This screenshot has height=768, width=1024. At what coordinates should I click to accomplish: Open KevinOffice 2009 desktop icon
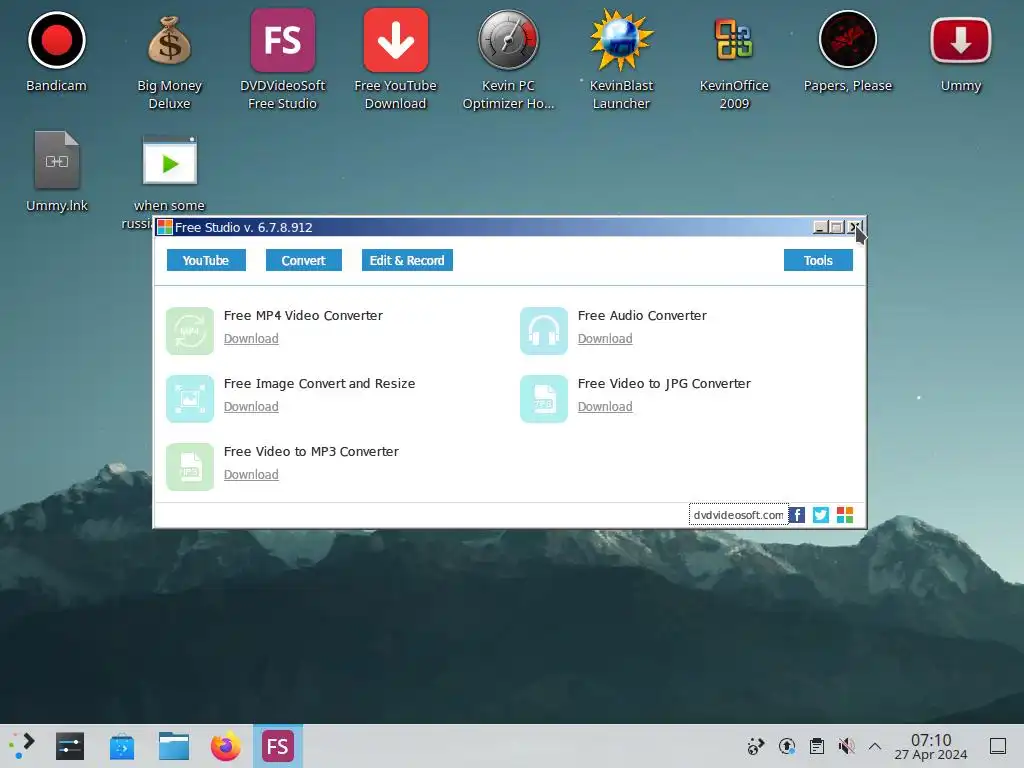coord(734,40)
